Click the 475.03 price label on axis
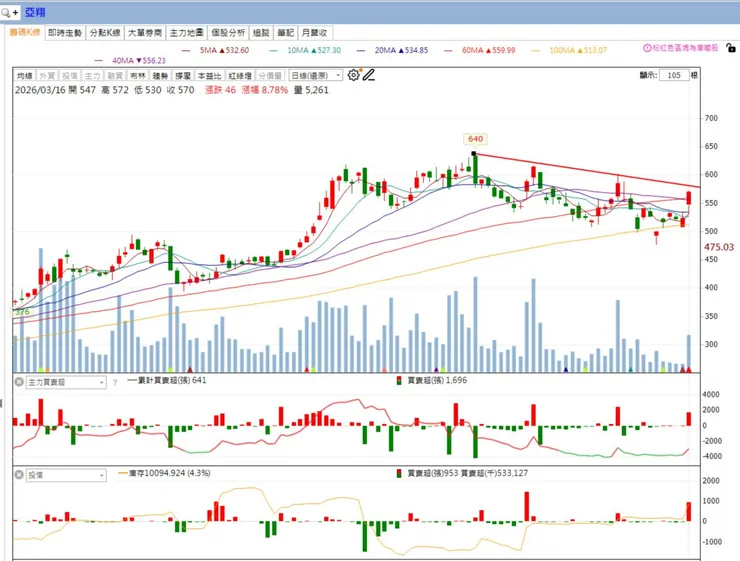The width and height of the screenshot is (740, 561). tap(719, 247)
